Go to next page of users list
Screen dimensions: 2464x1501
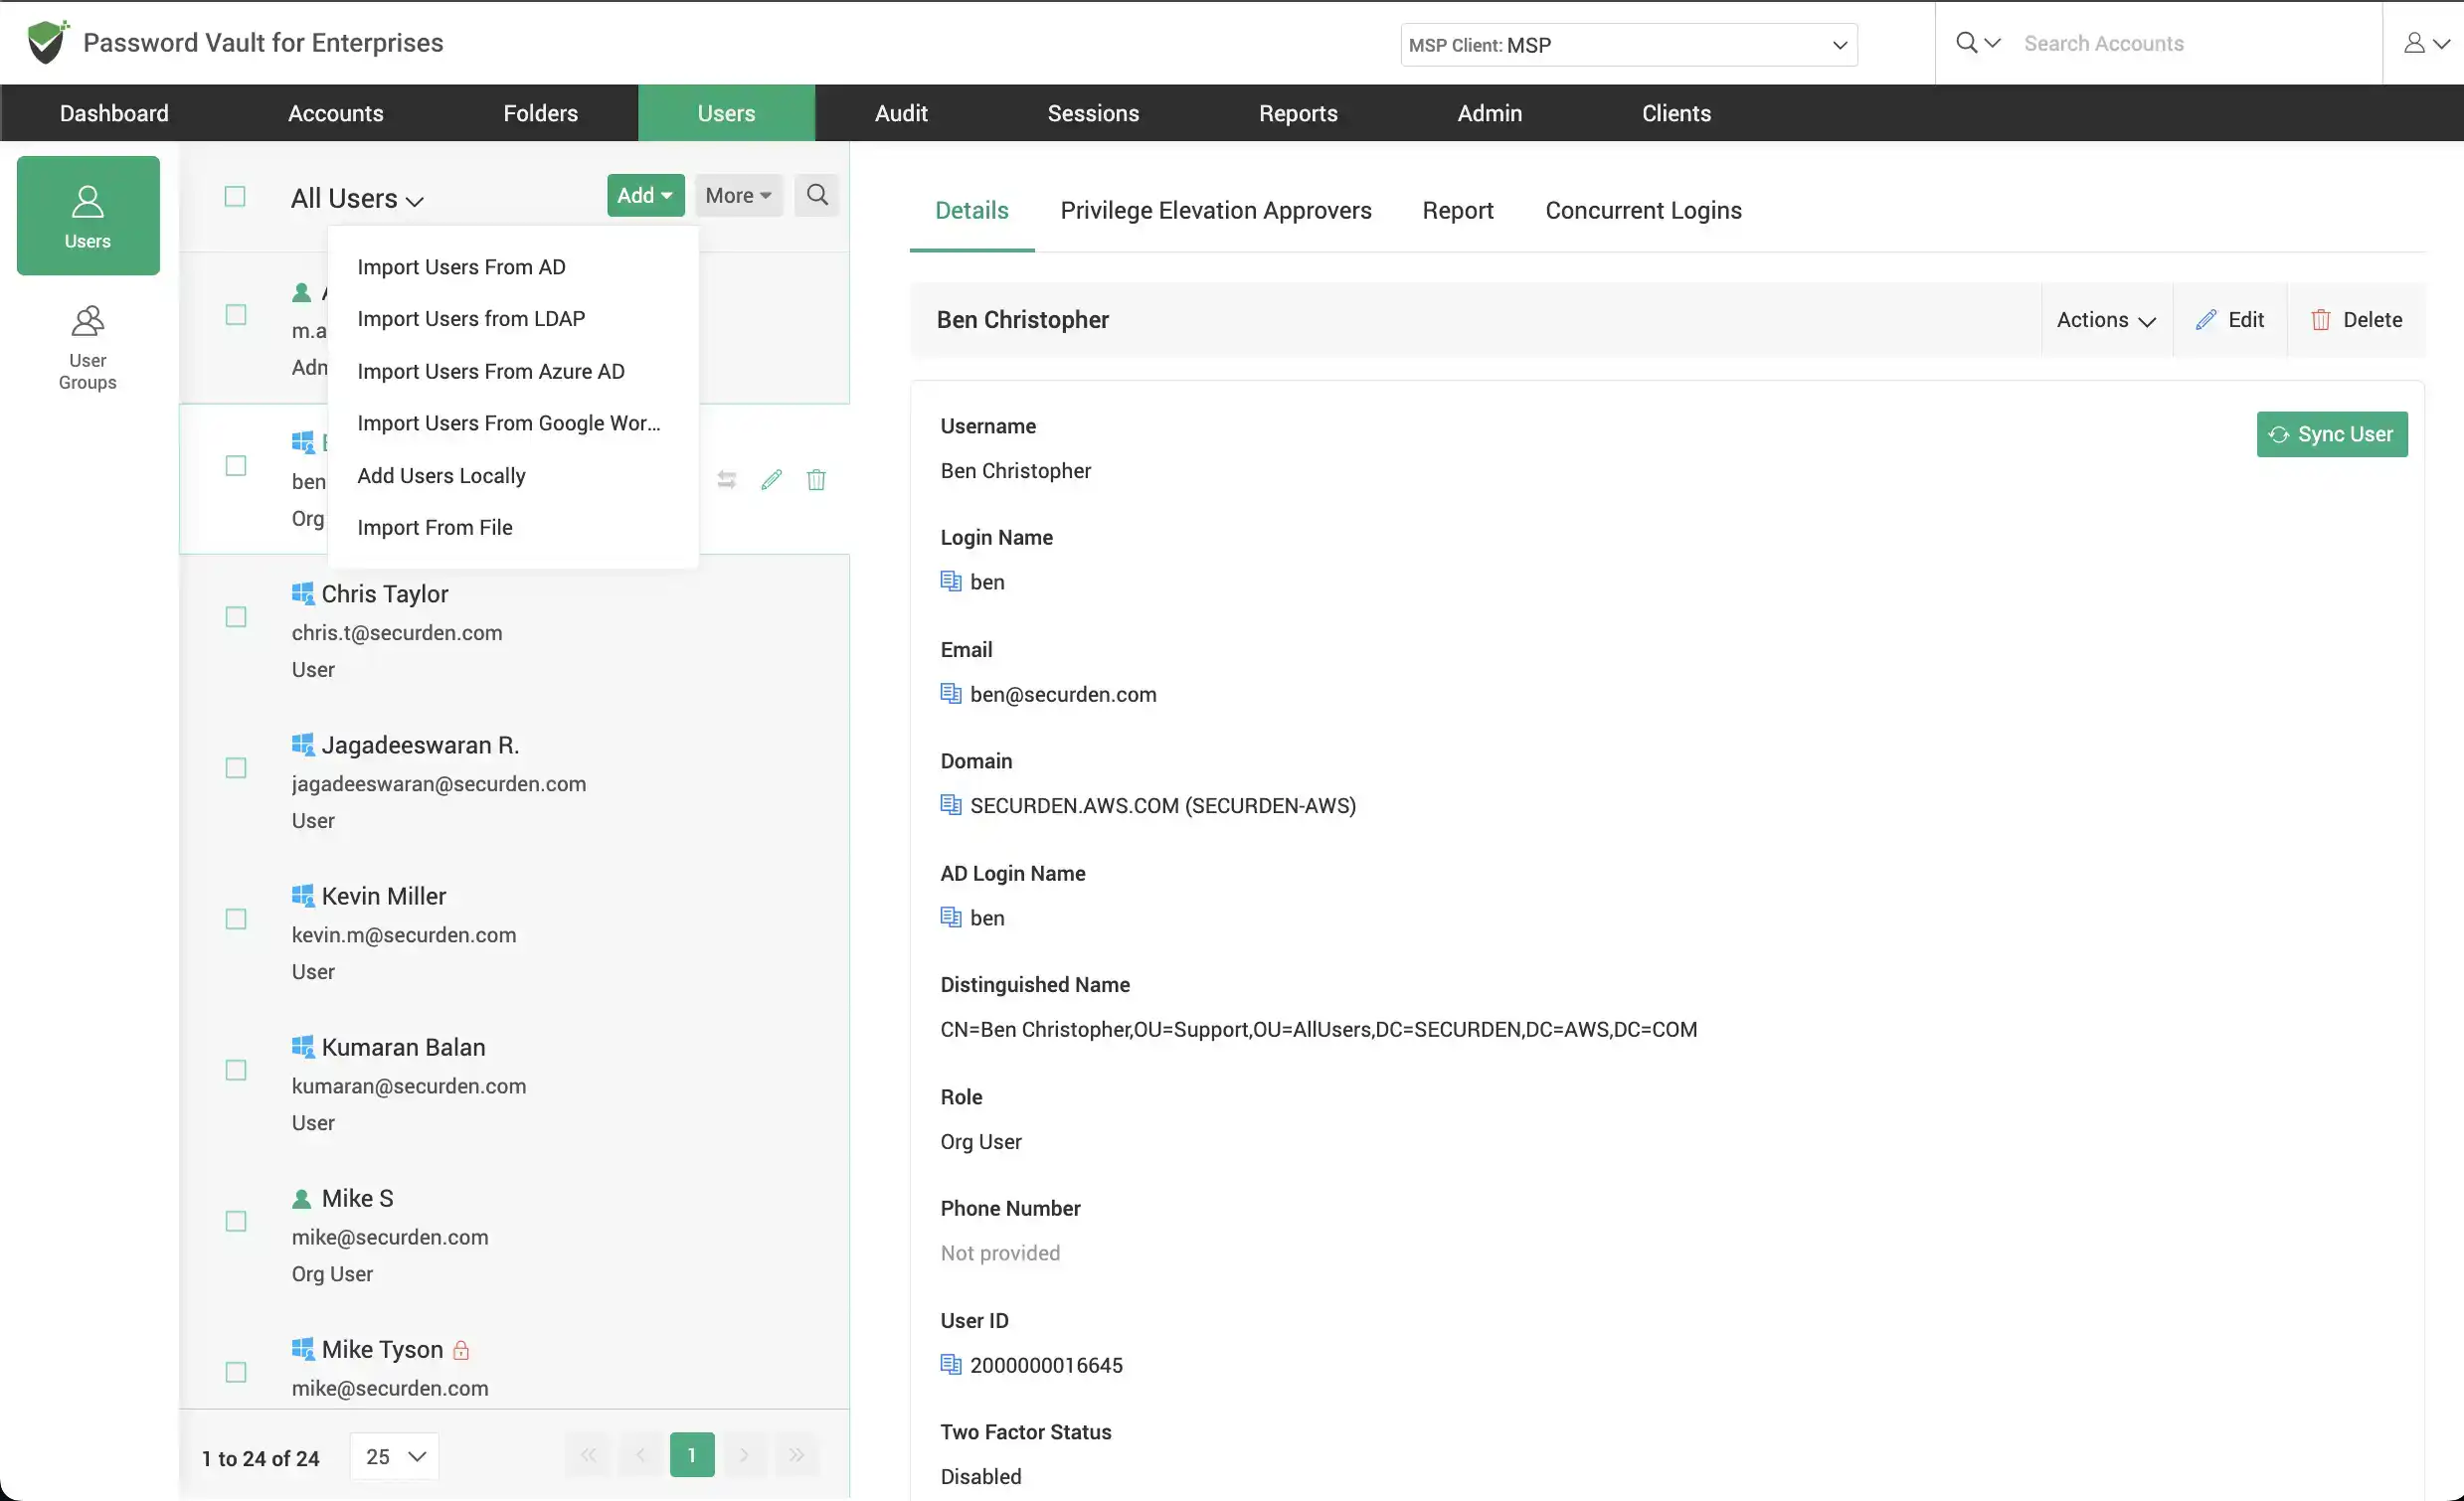coord(744,1455)
